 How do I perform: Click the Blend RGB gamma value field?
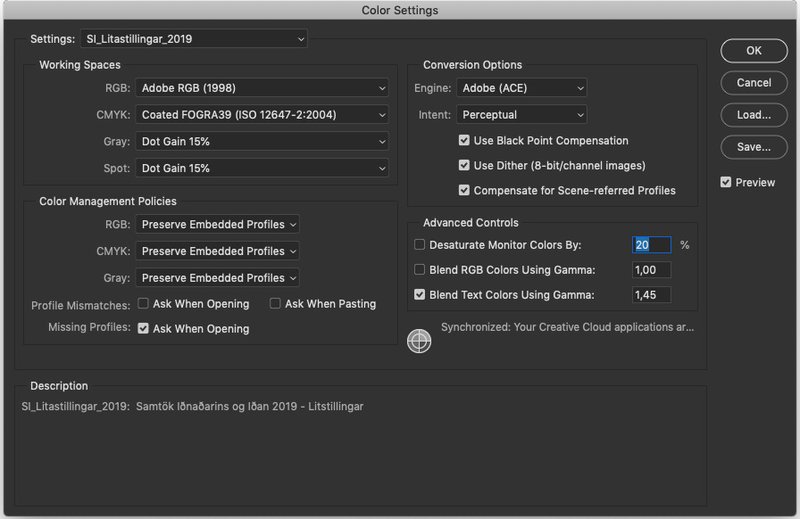(x=652, y=270)
